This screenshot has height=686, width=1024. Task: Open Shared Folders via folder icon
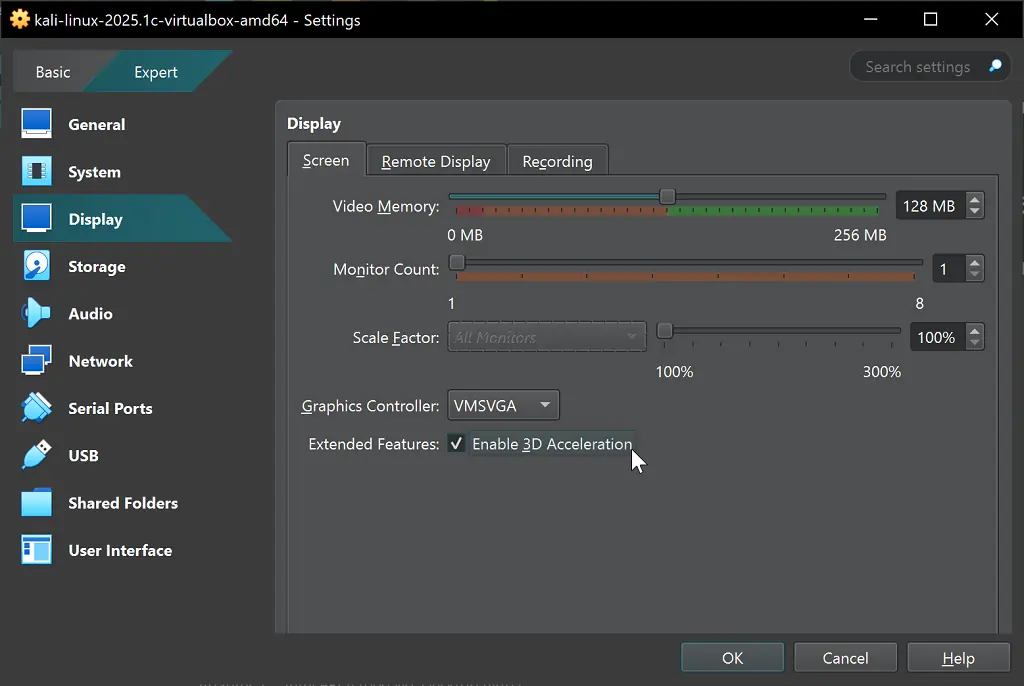[x=36, y=502]
